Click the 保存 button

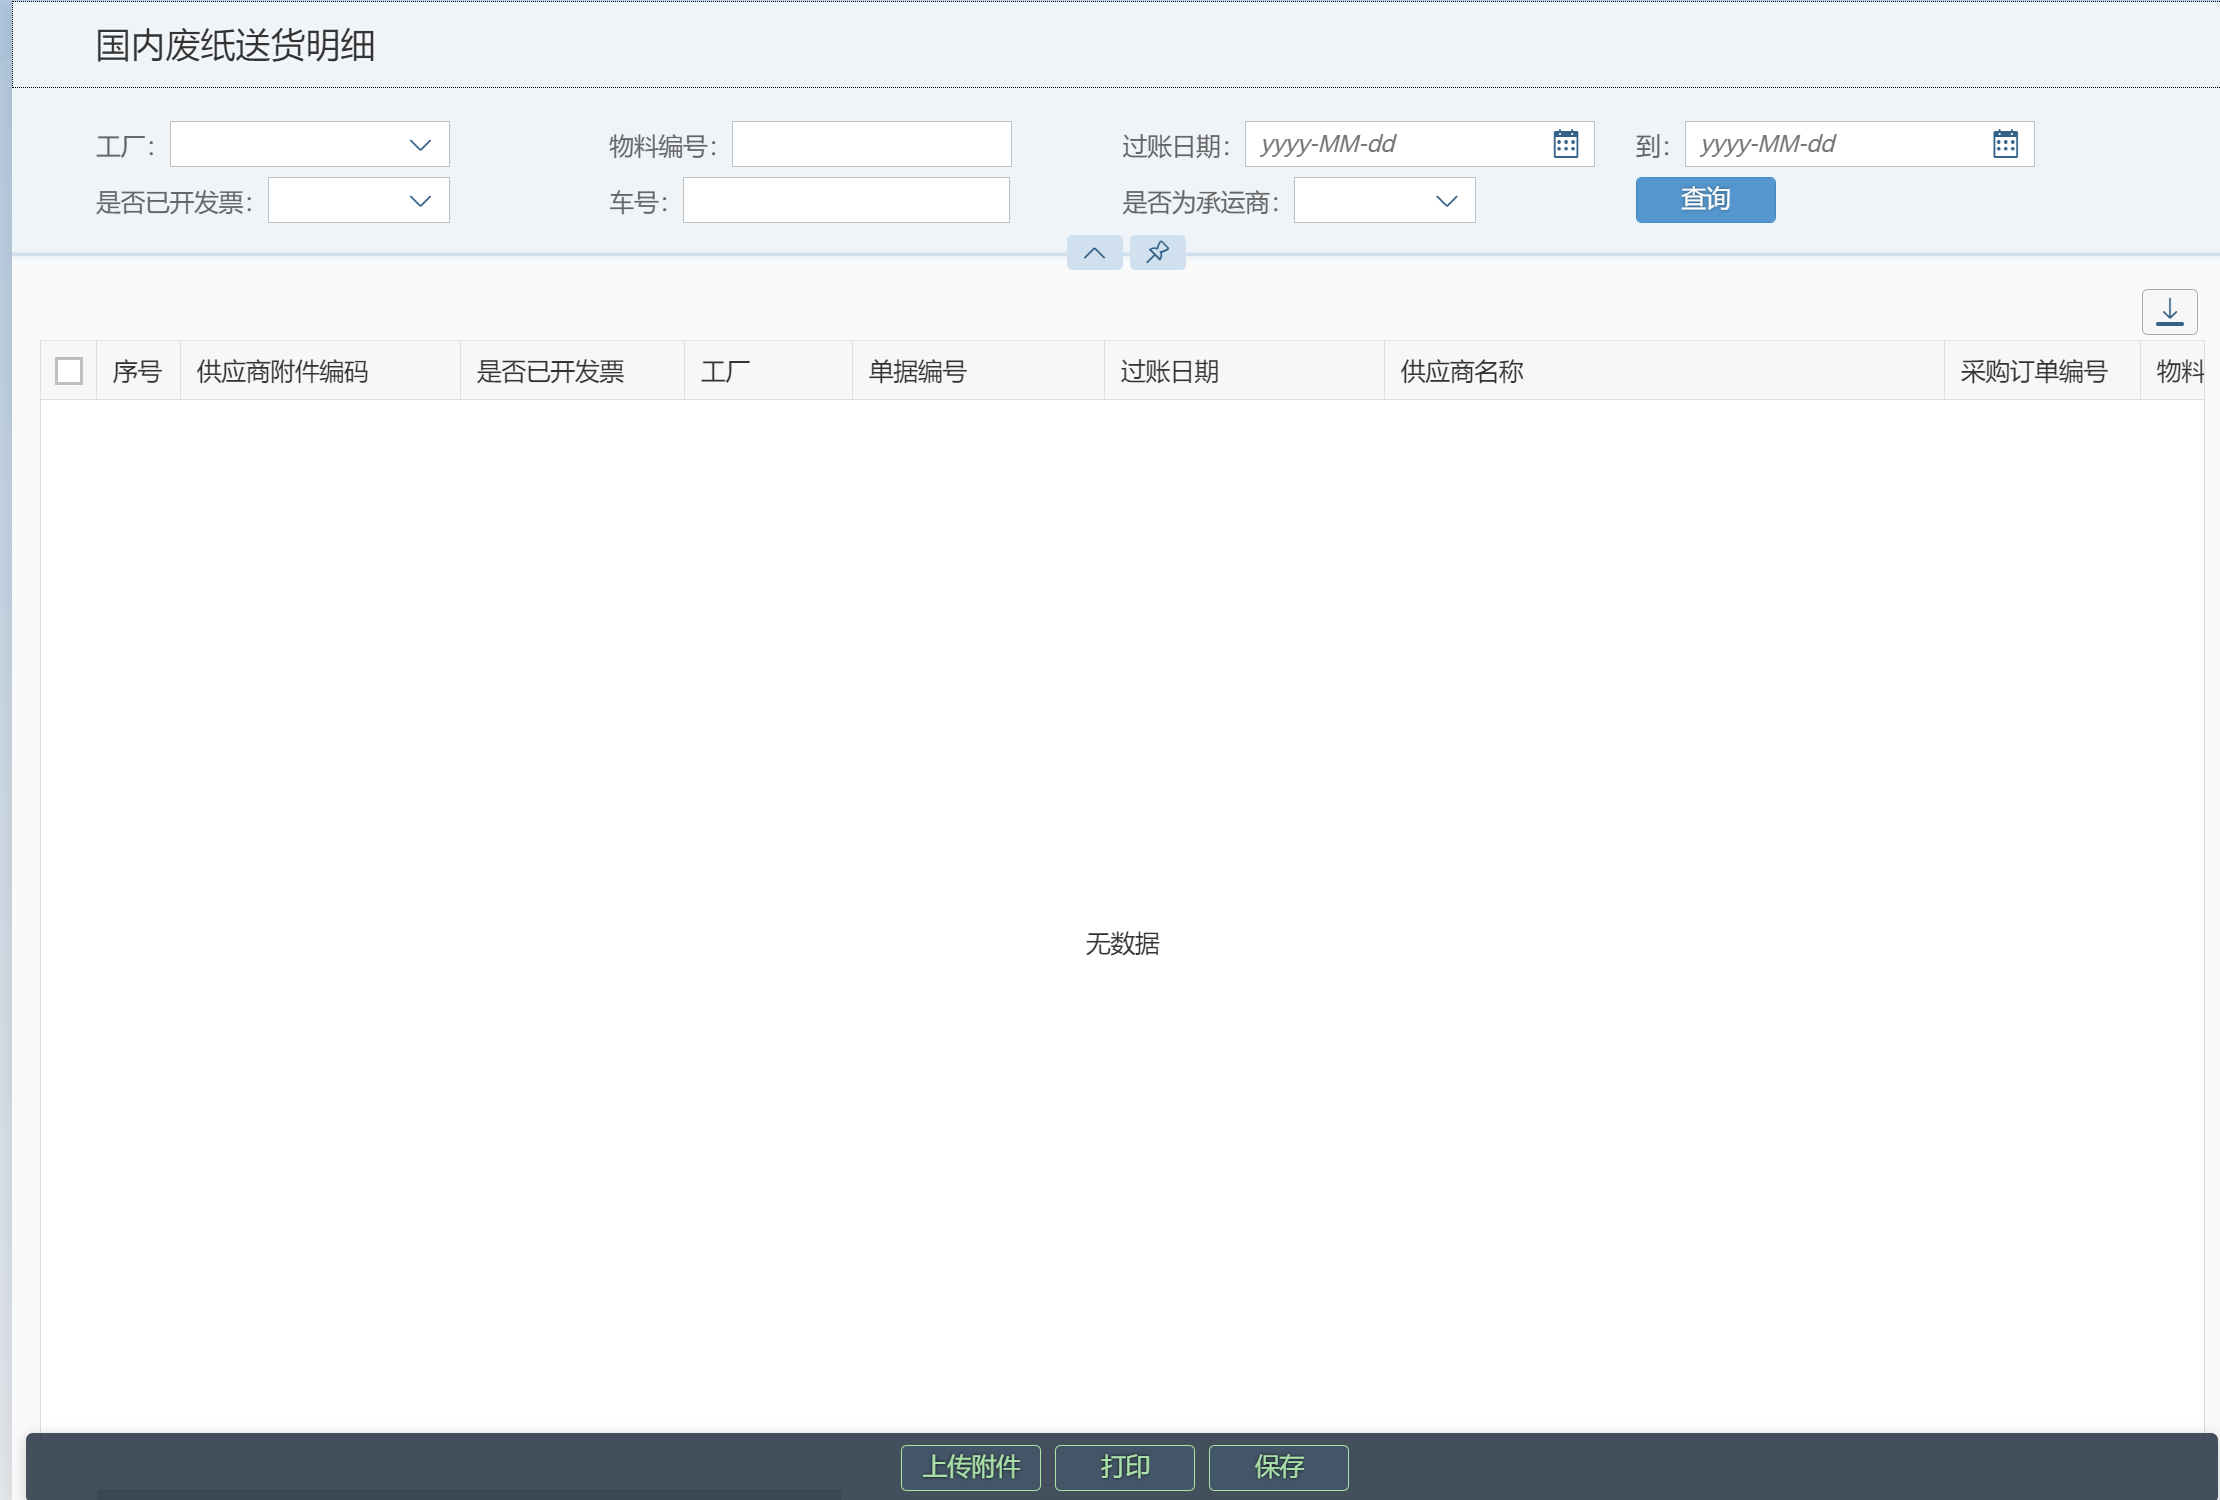(x=1279, y=1467)
